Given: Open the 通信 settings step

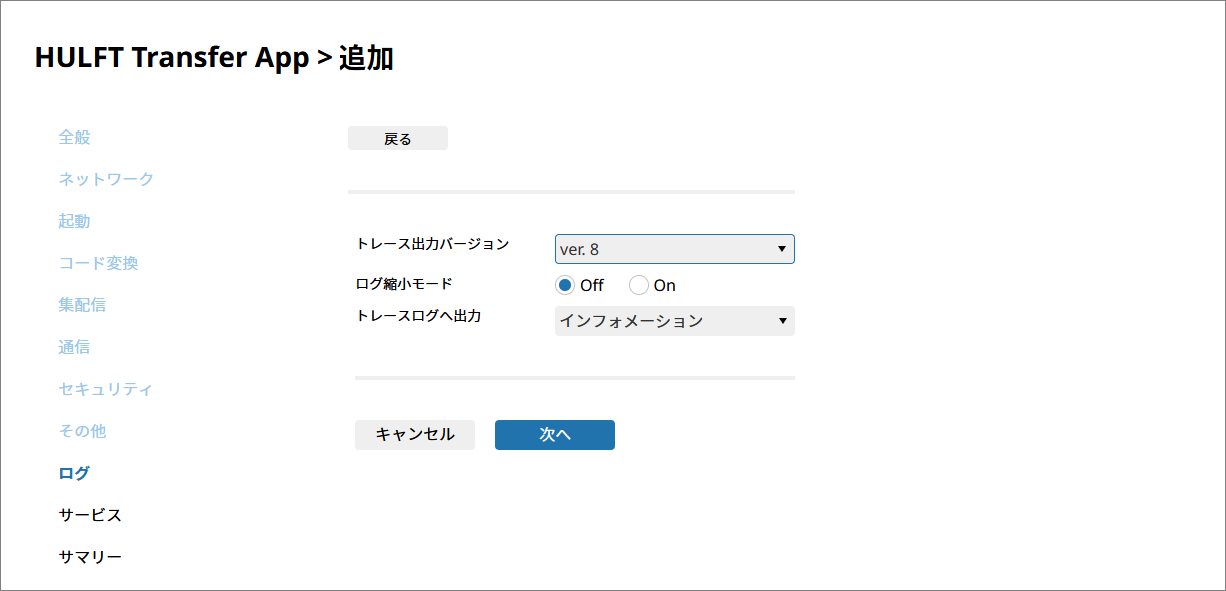Looking at the screenshot, I should click(74, 347).
